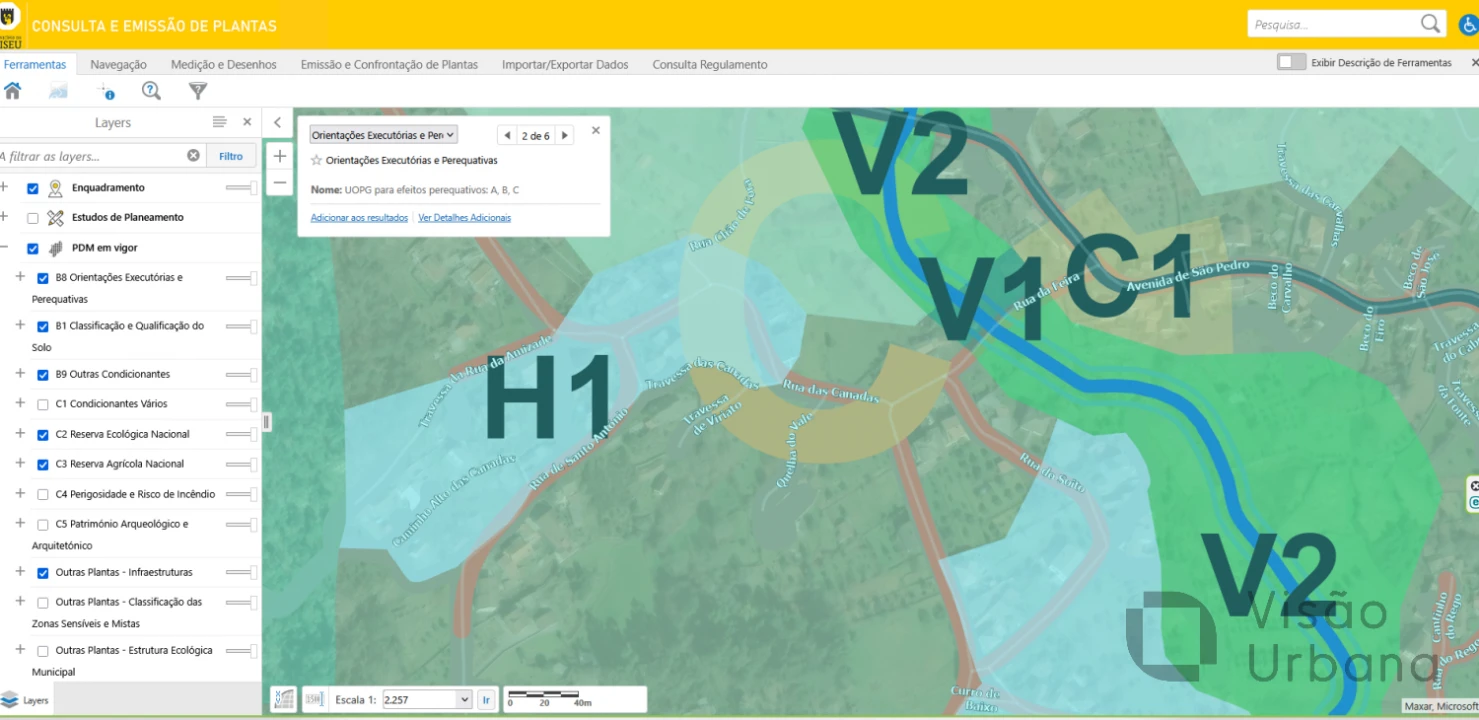Favorite the result with the star icon

pyautogui.click(x=316, y=160)
